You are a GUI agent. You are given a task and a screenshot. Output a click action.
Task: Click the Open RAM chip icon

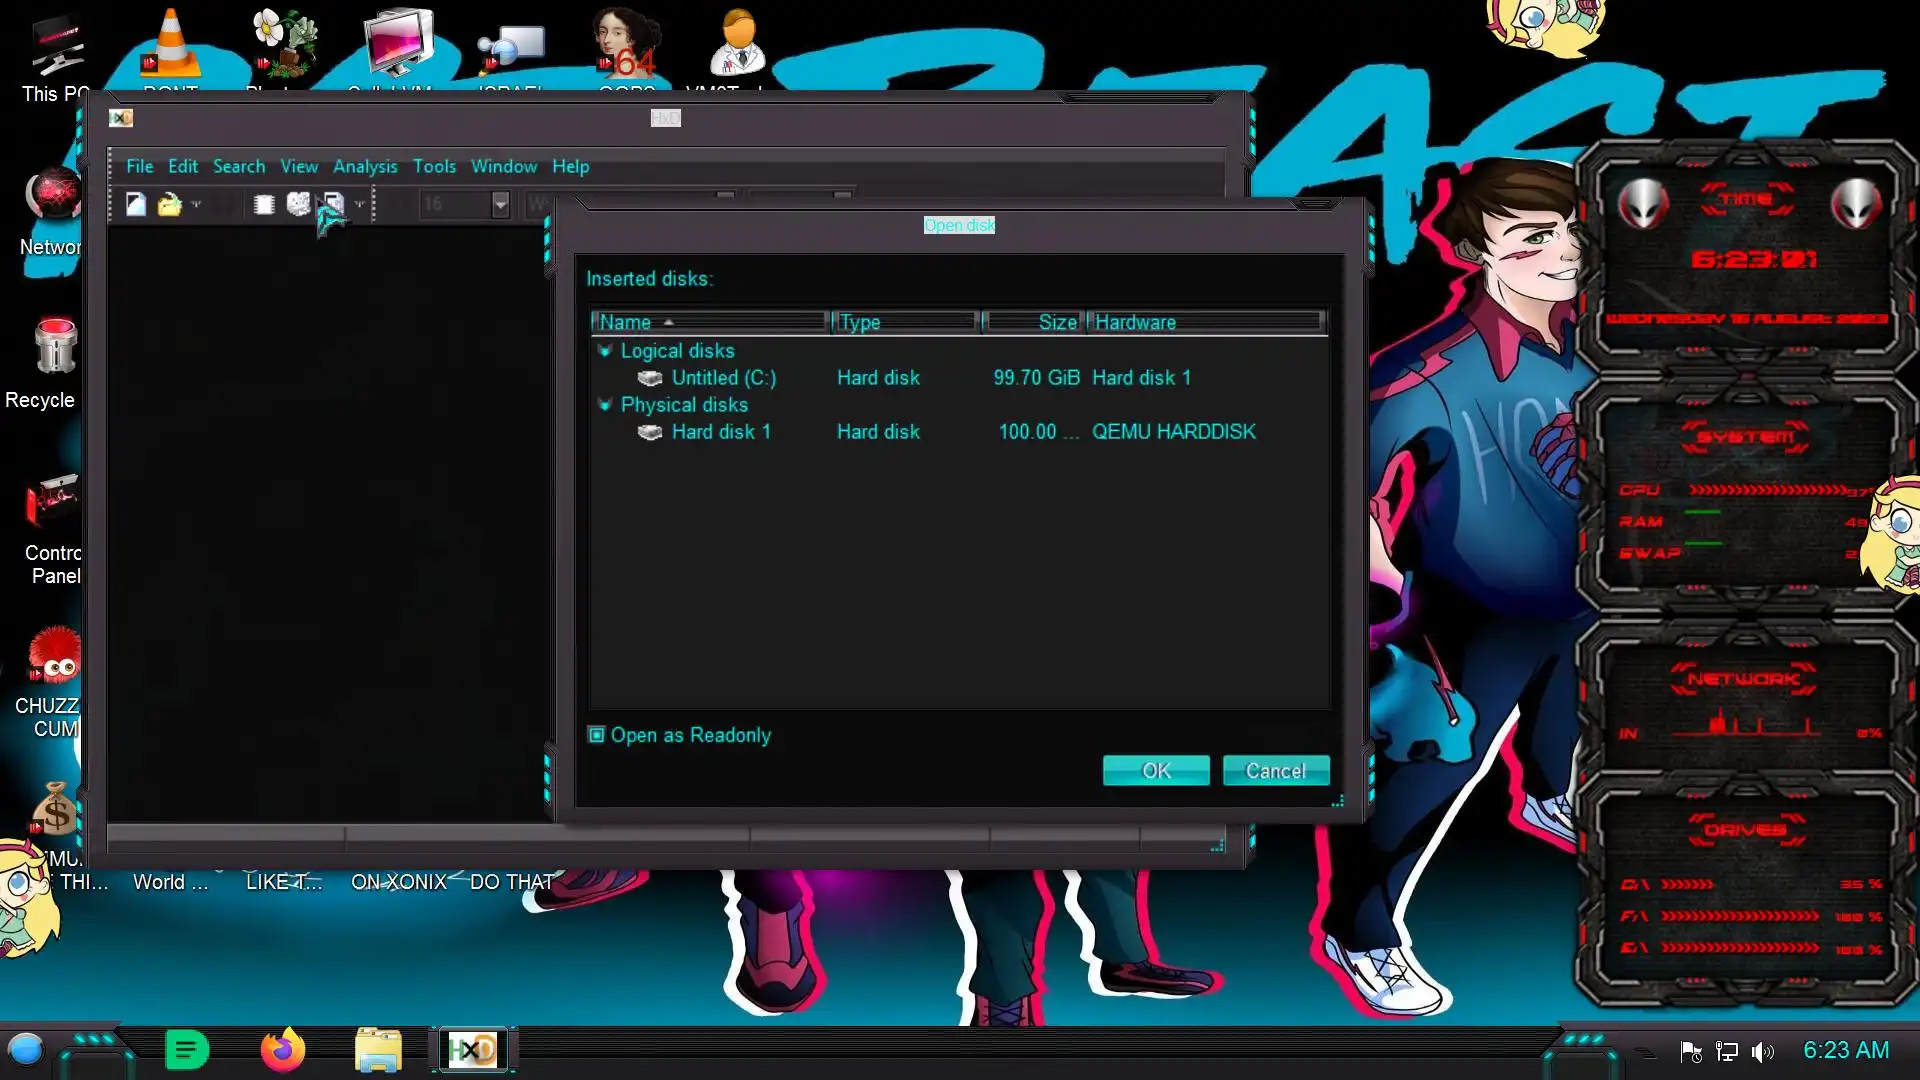click(264, 205)
